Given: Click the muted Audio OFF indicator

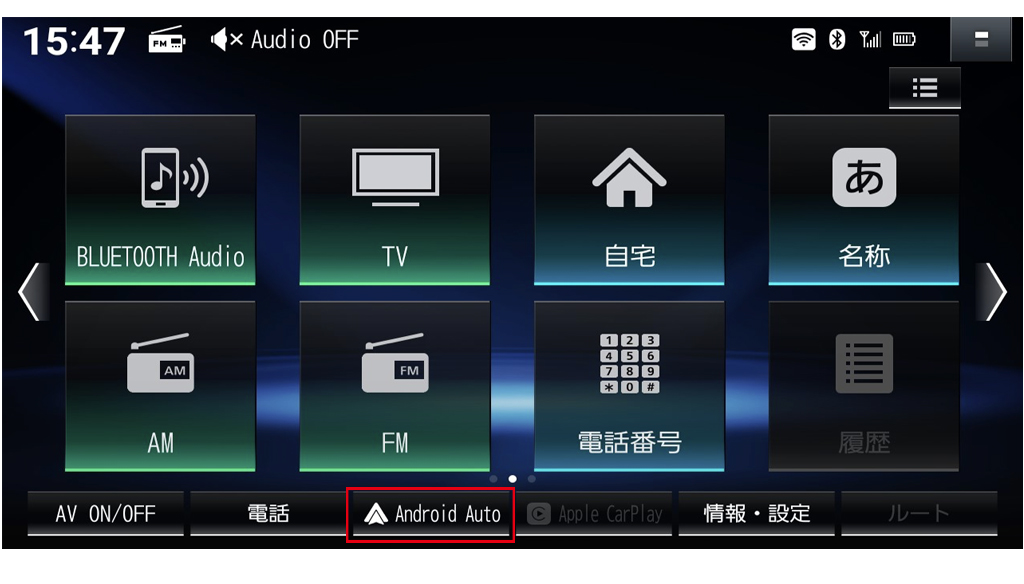Looking at the screenshot, I should [284, 40].
